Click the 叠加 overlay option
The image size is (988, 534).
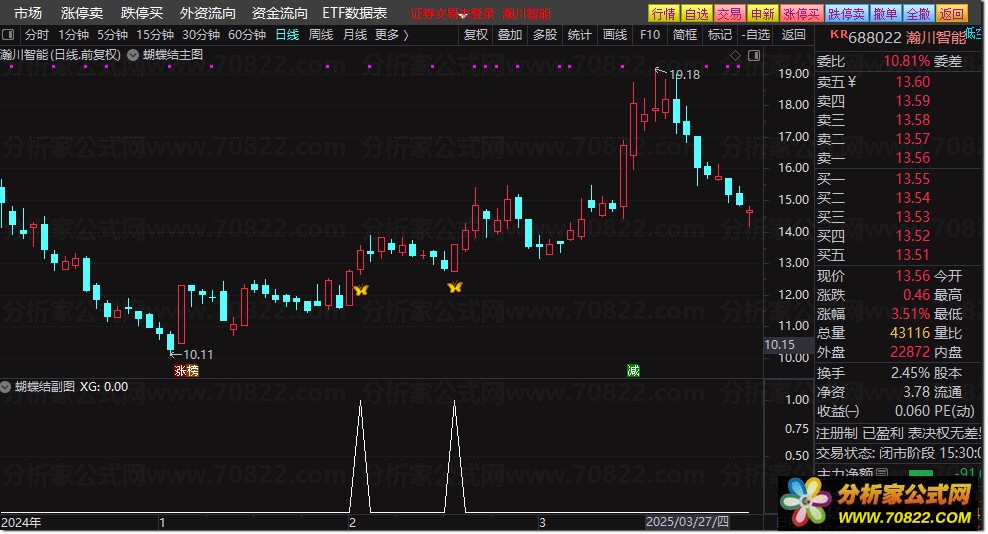tap(510, 35)
